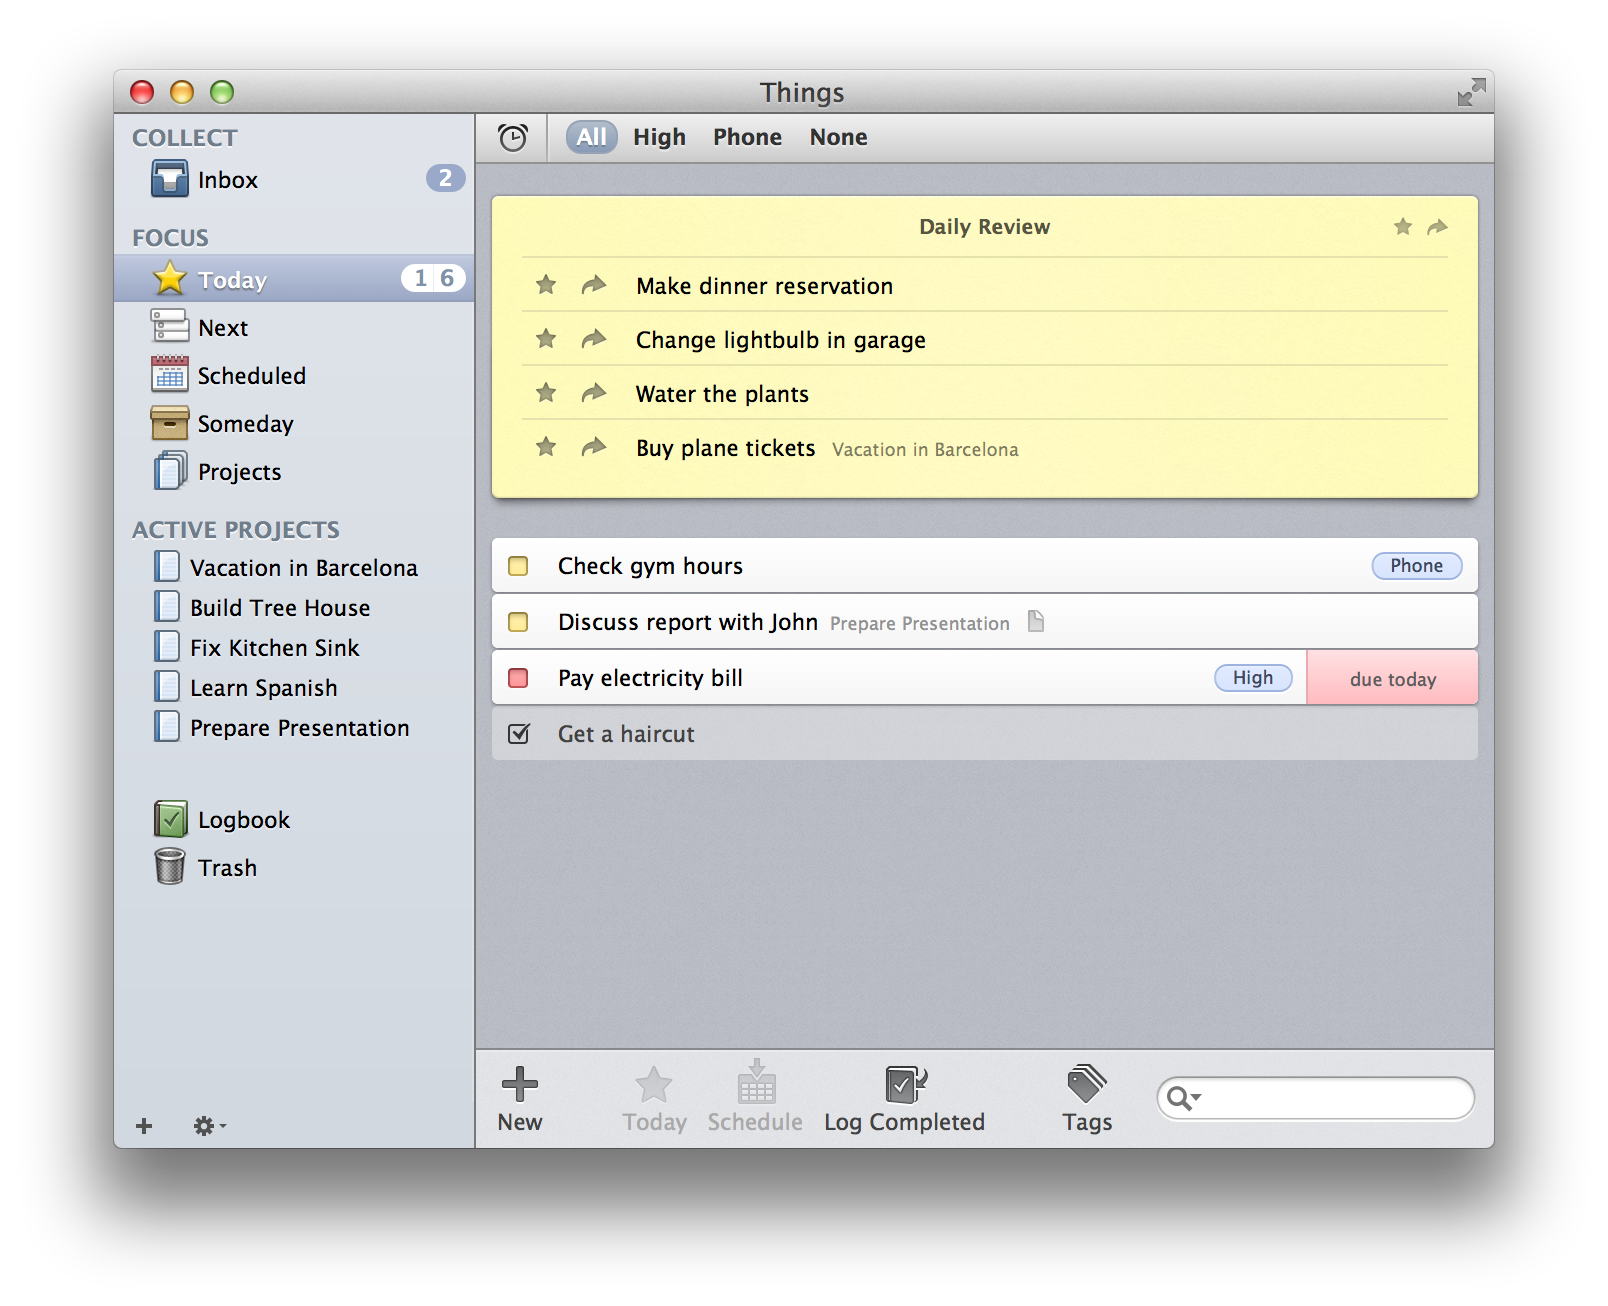Click the Inbox count badge 2
Viewport: 1608px width, 1306px height.
click(x=446, y=178)
